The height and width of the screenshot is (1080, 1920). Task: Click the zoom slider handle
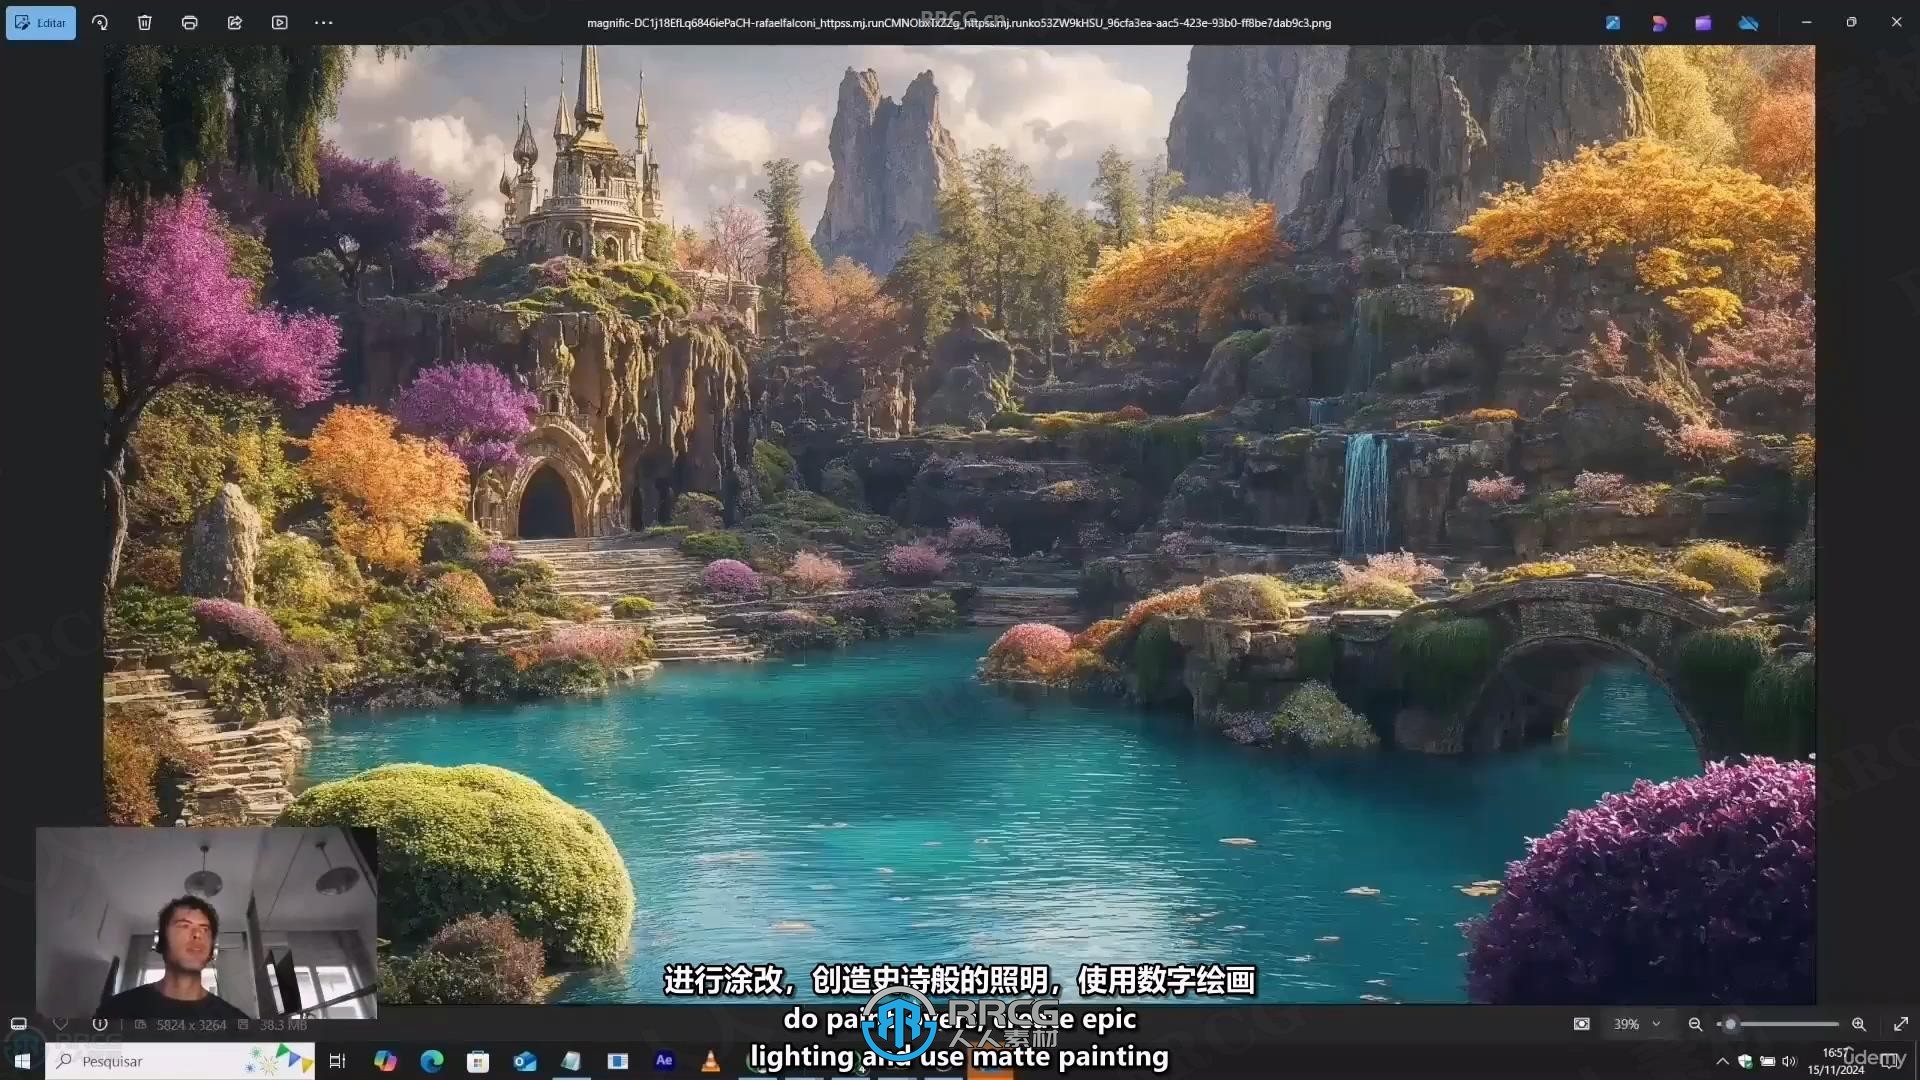(1730, 1024)
